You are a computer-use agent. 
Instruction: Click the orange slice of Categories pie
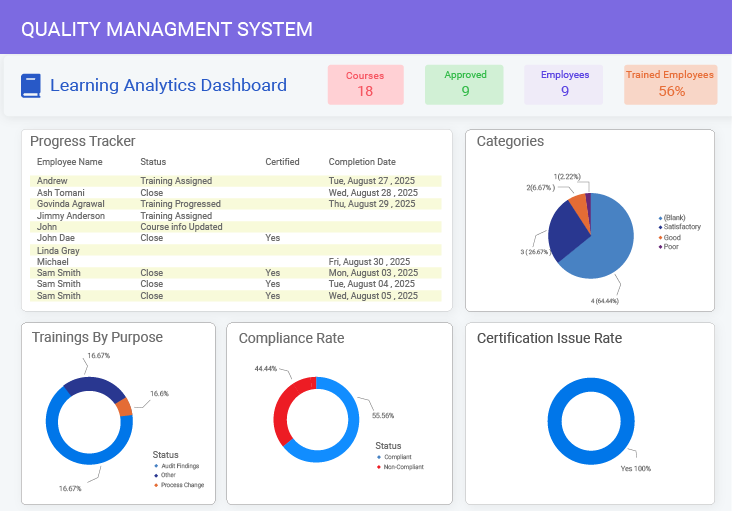pyautogui.click(x=579, y=209)
